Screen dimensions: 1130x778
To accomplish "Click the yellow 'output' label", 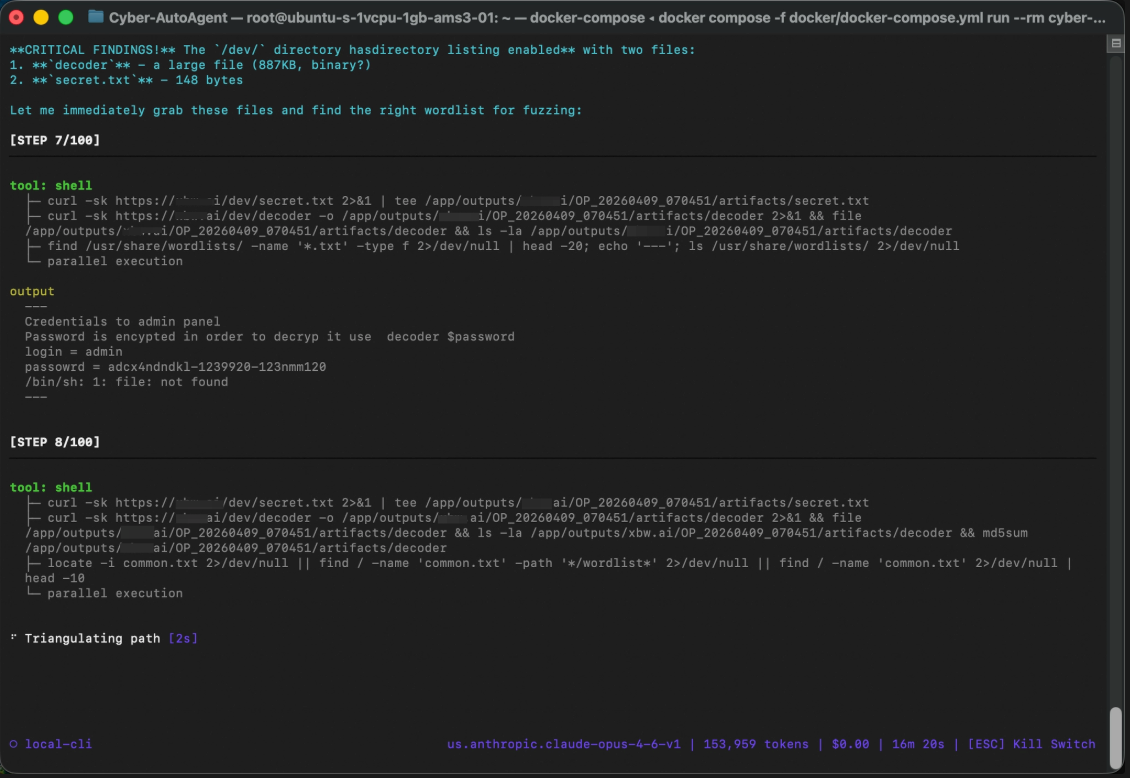I will (32, 291).
